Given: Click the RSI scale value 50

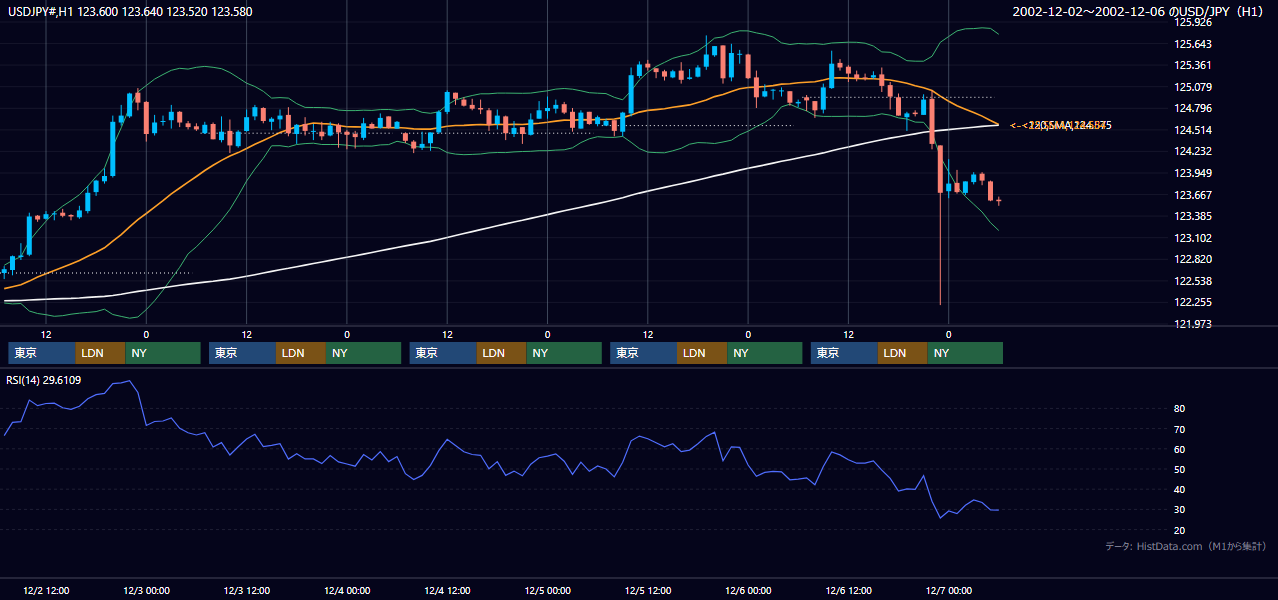Looking at the screenshot, I should (x=1180, y=469).
